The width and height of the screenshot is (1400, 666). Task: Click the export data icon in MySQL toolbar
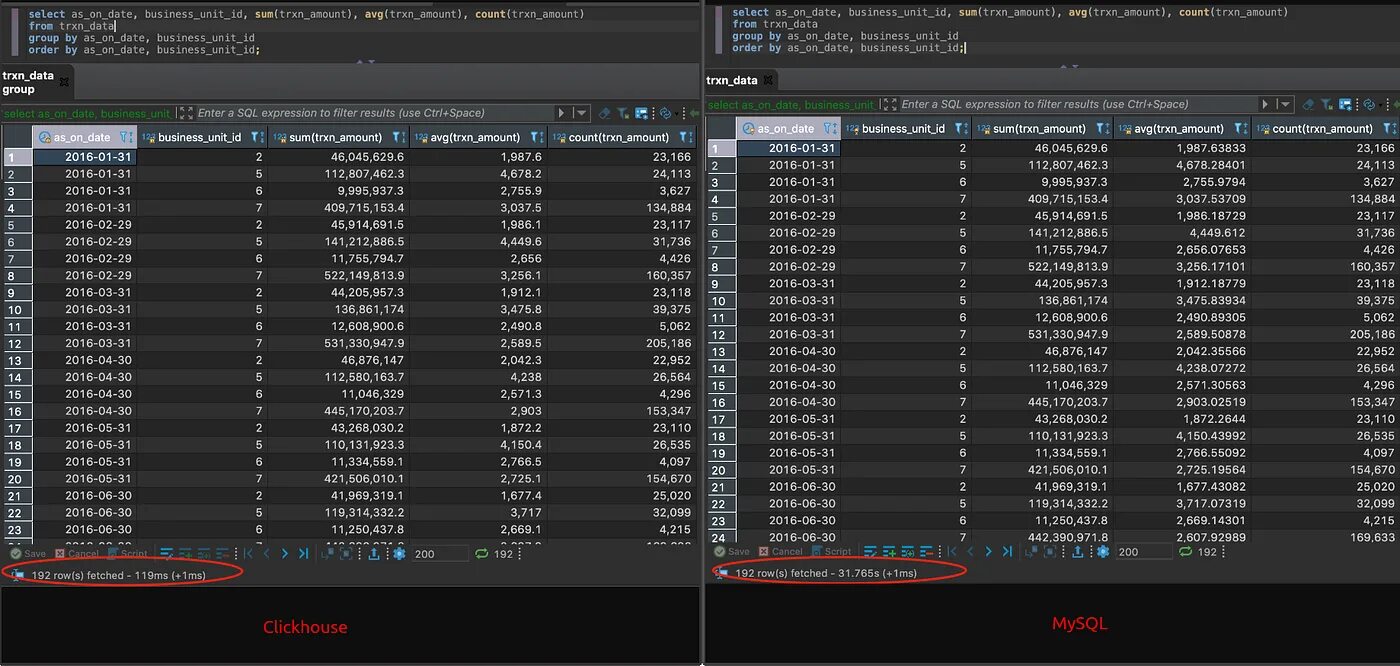coord(1077,551)
